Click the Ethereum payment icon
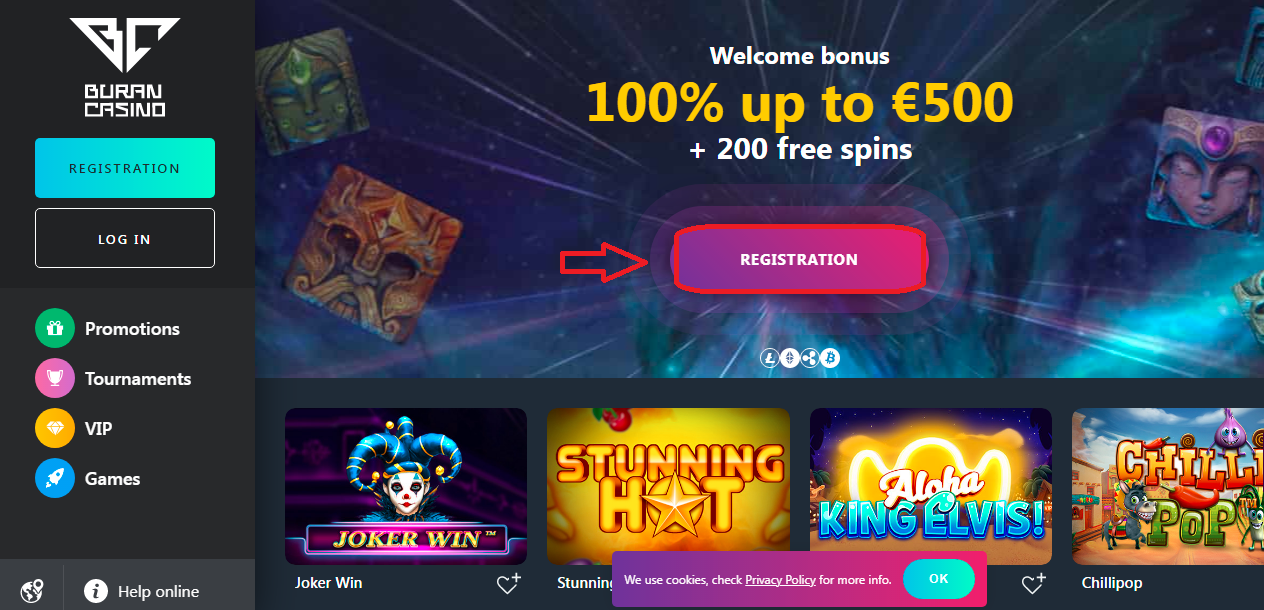 (x=790, y=357)
